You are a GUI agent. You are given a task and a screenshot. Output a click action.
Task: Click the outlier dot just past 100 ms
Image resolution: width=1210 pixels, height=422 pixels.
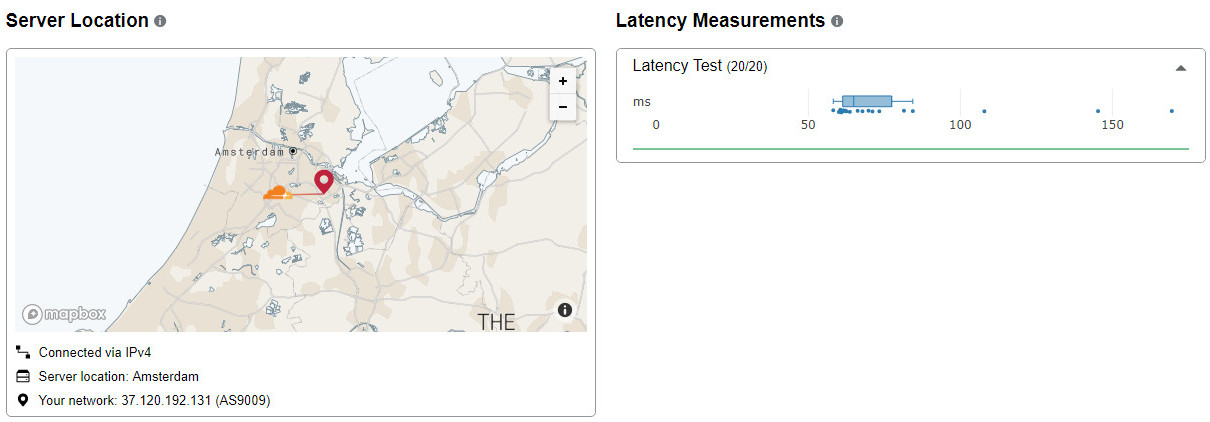[x=984, y=111]
